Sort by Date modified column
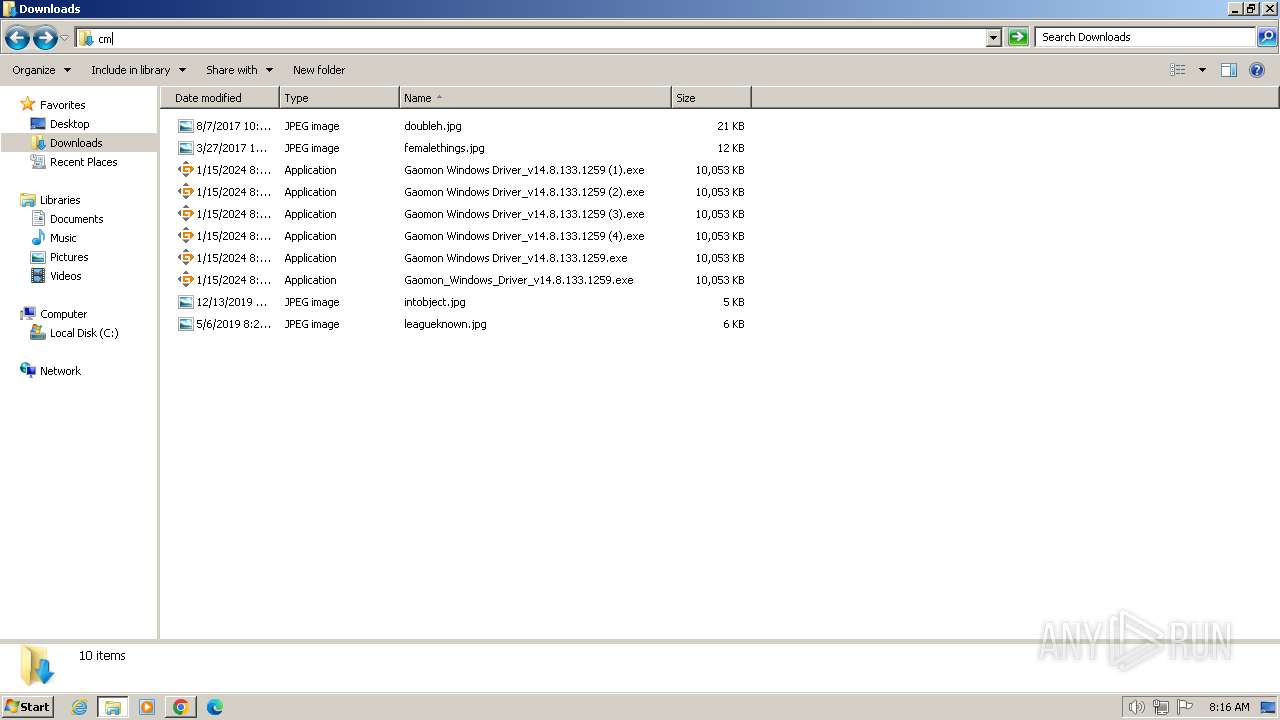Viewport: 1280px width, 720px height. pos(220,98)
